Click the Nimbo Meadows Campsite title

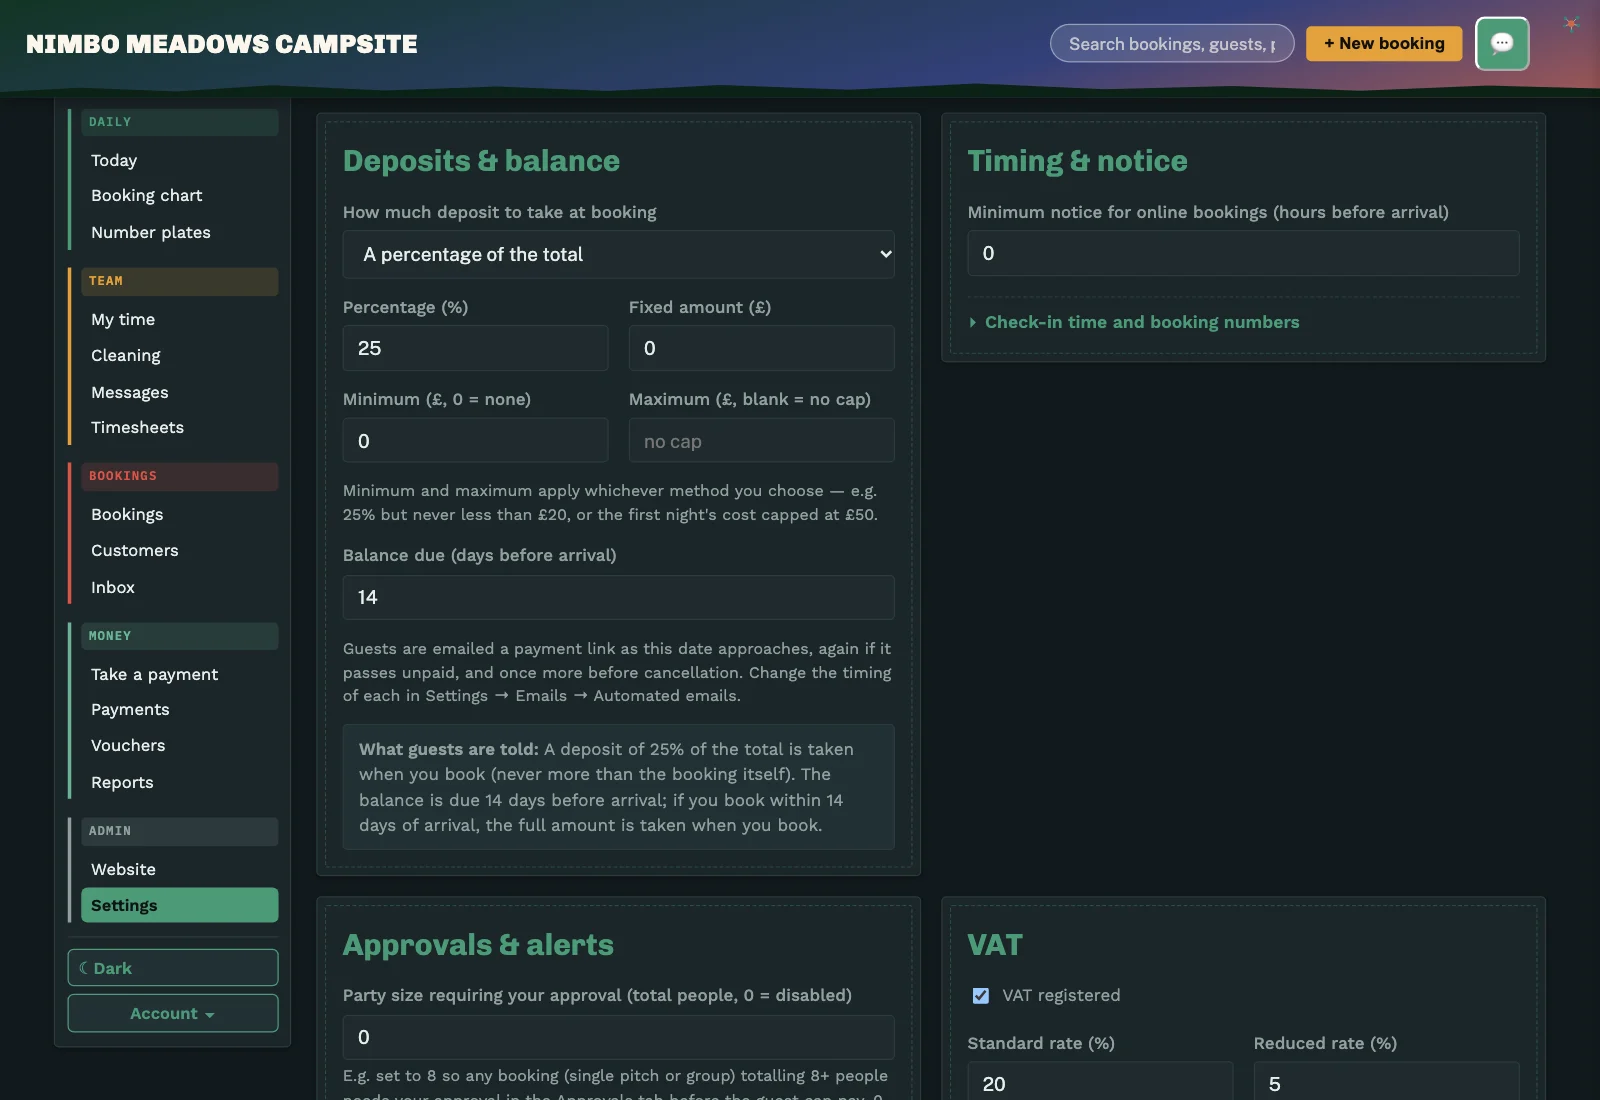222,44
